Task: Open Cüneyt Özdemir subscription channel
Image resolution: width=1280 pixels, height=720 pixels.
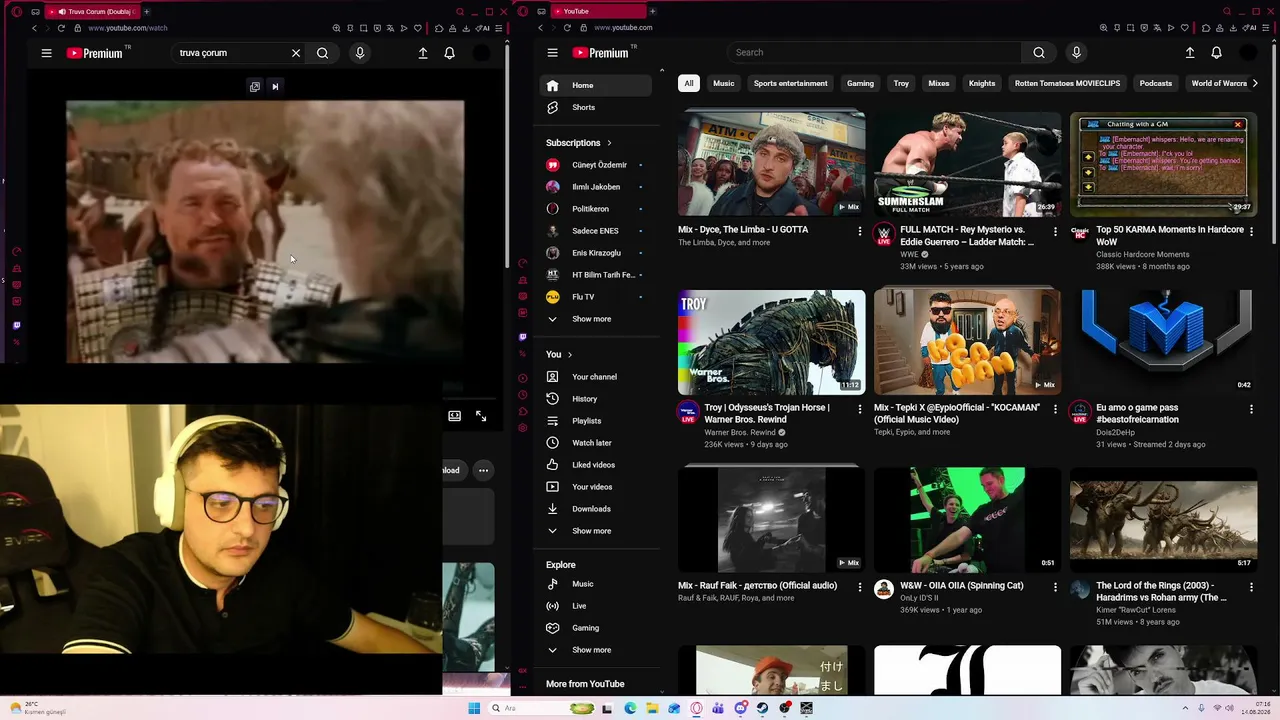Action: click(596, 165)
